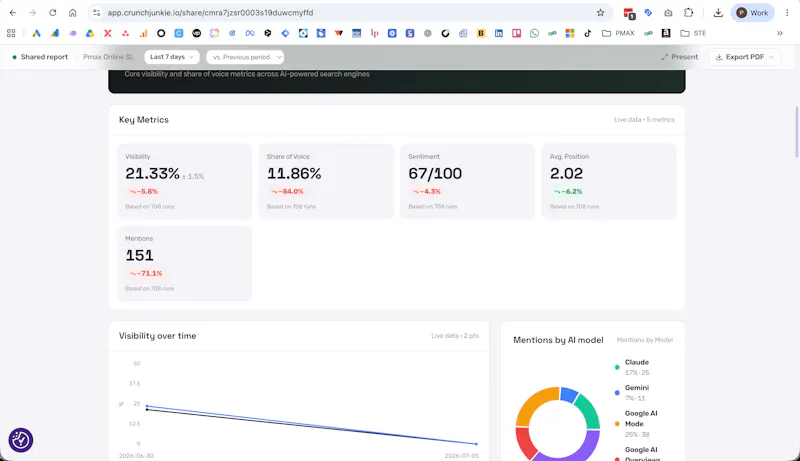Open the browser Downloads icon
The height and width of the screenshot is (461, 800).
click(x=718, y=13)
